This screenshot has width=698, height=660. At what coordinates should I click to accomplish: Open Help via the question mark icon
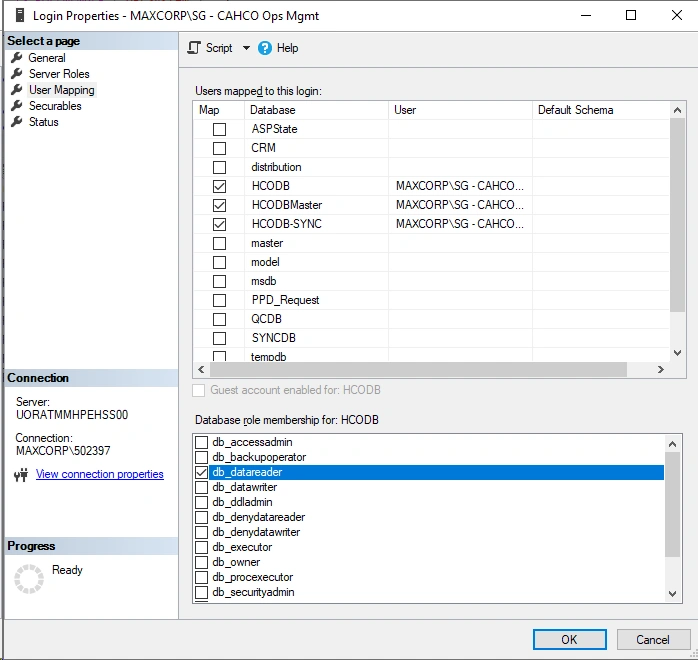(x=264, y=48)
